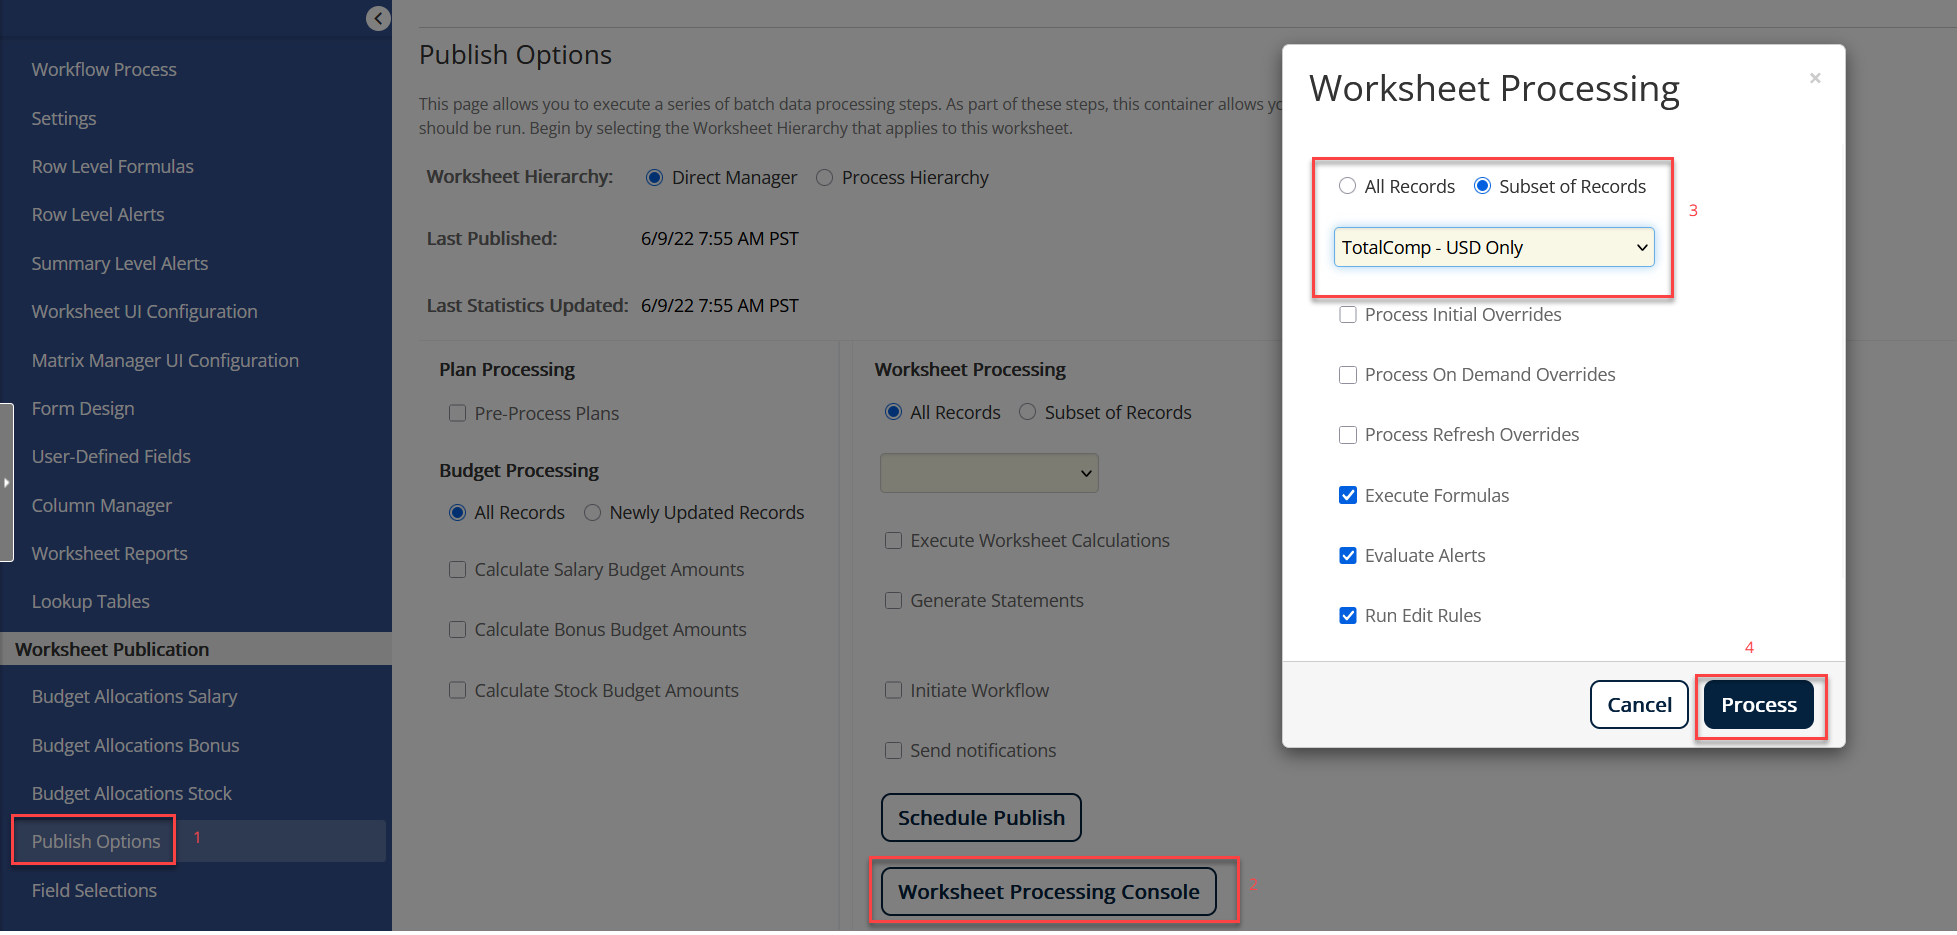Open Settings in the sidebar
Image resolution: width=1957 pixels, height=935 pixels.
[x=64, y=118]
